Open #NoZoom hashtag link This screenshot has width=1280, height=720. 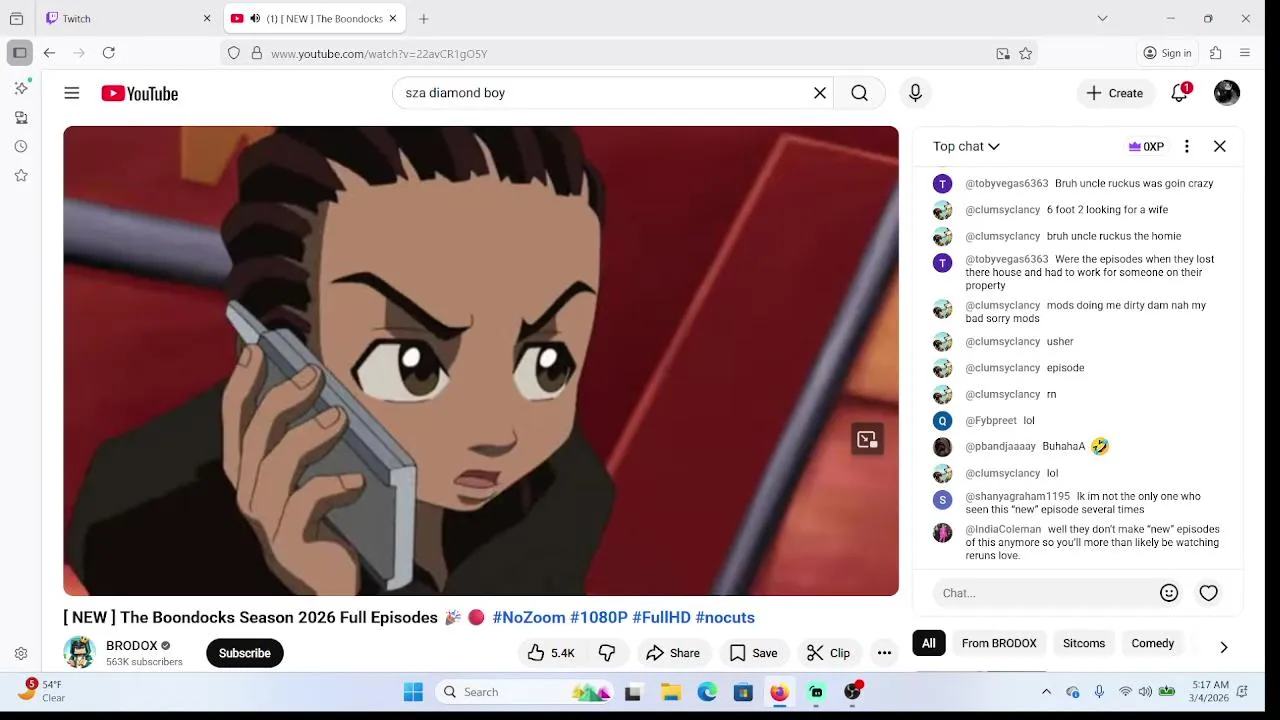pos(529,618)
